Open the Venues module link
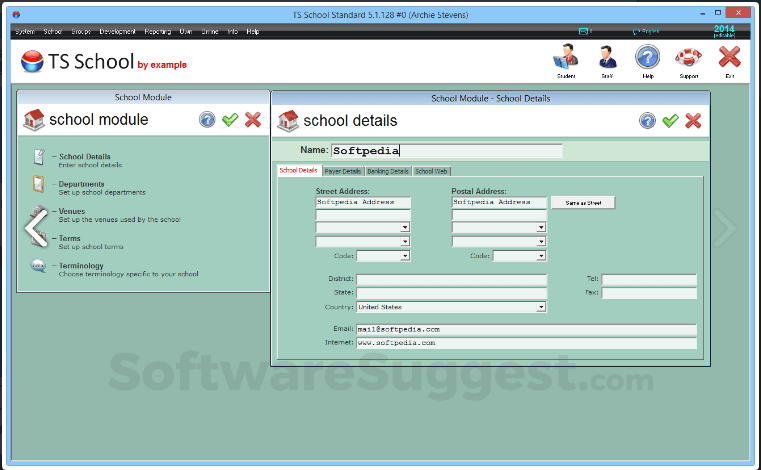The width and height of the screenshot is (761, 470). click(72, 211)
